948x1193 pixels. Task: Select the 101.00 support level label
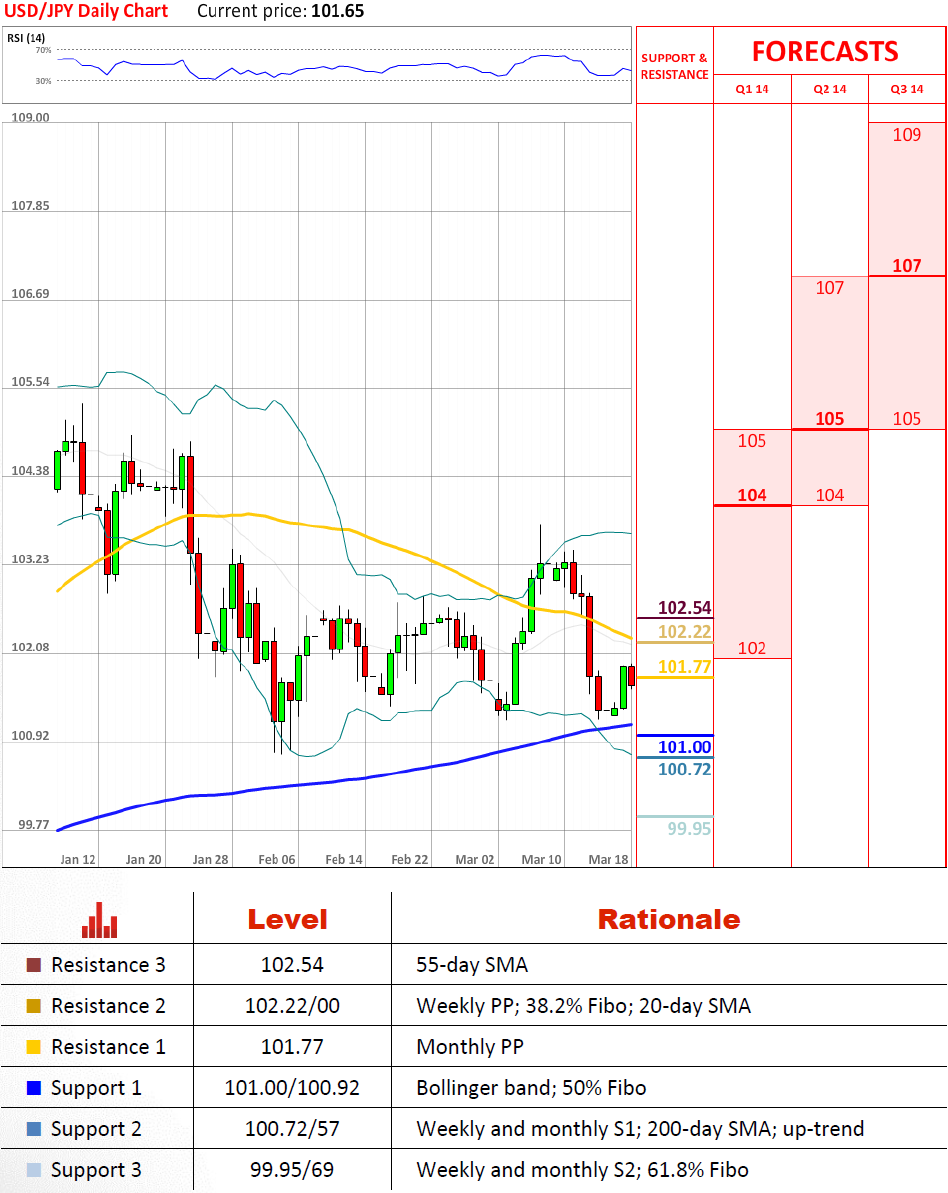[685, 747]
